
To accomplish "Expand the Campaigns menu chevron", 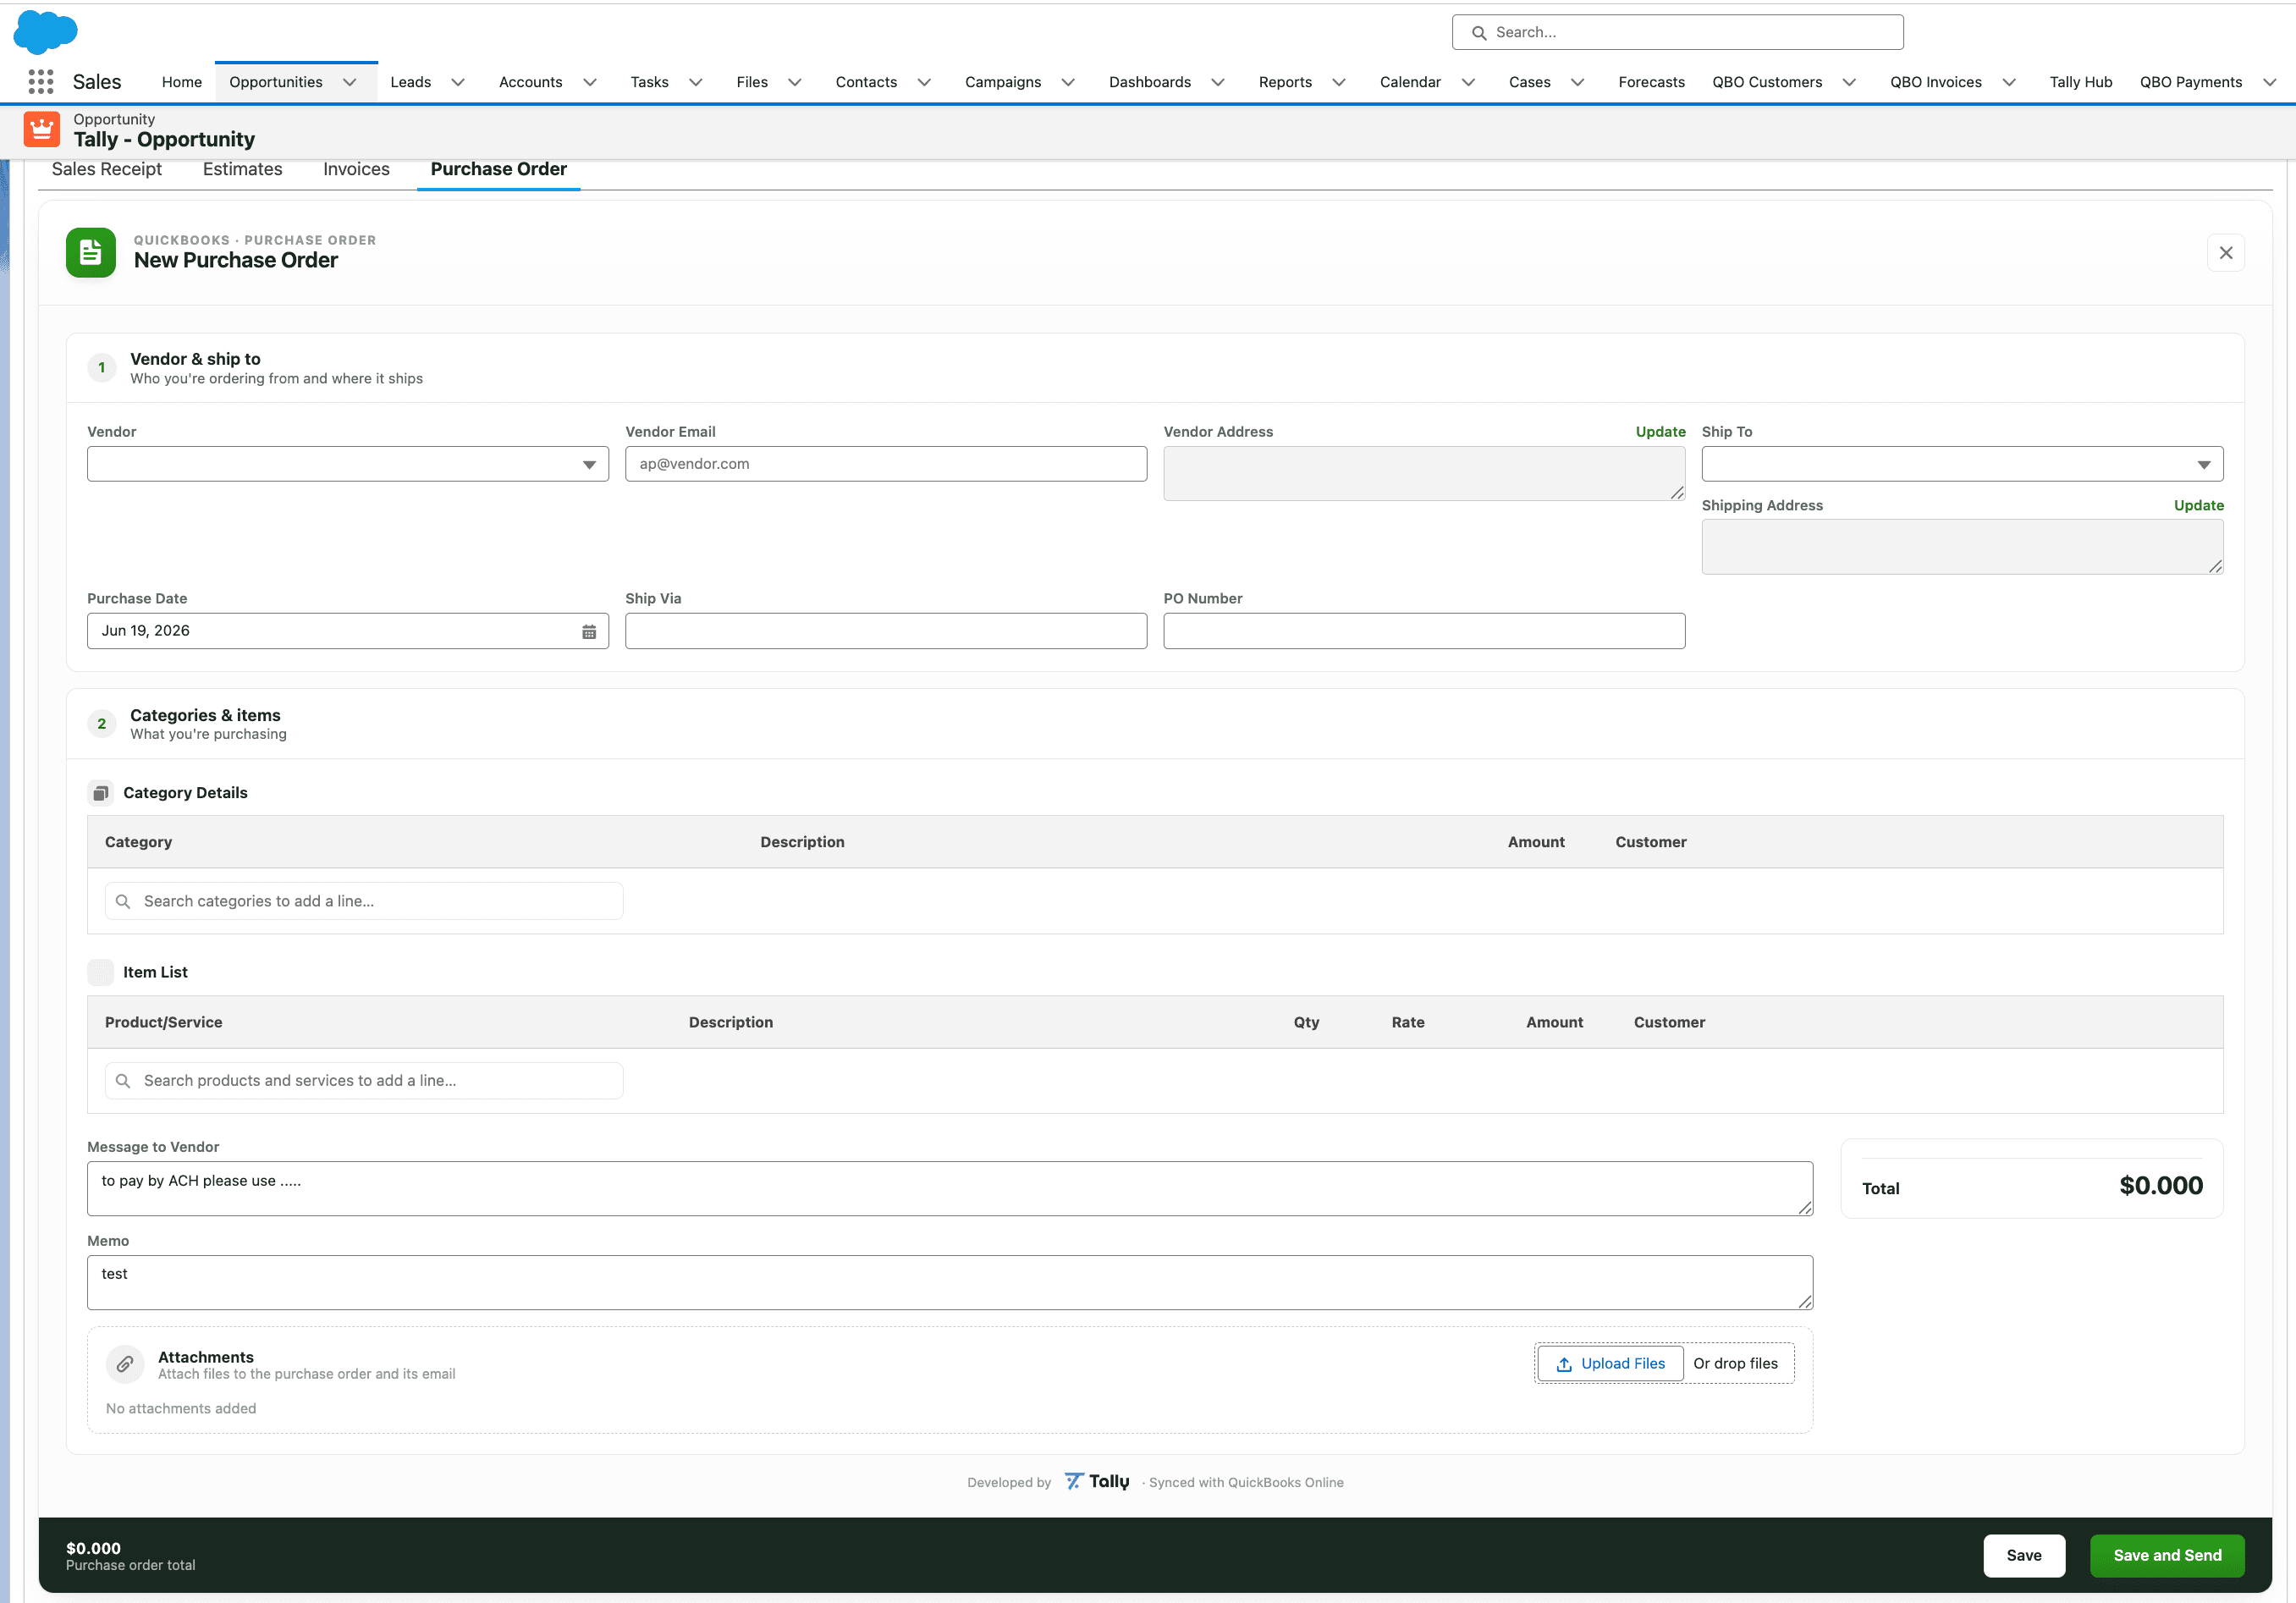I will [x=1068, y=82].
